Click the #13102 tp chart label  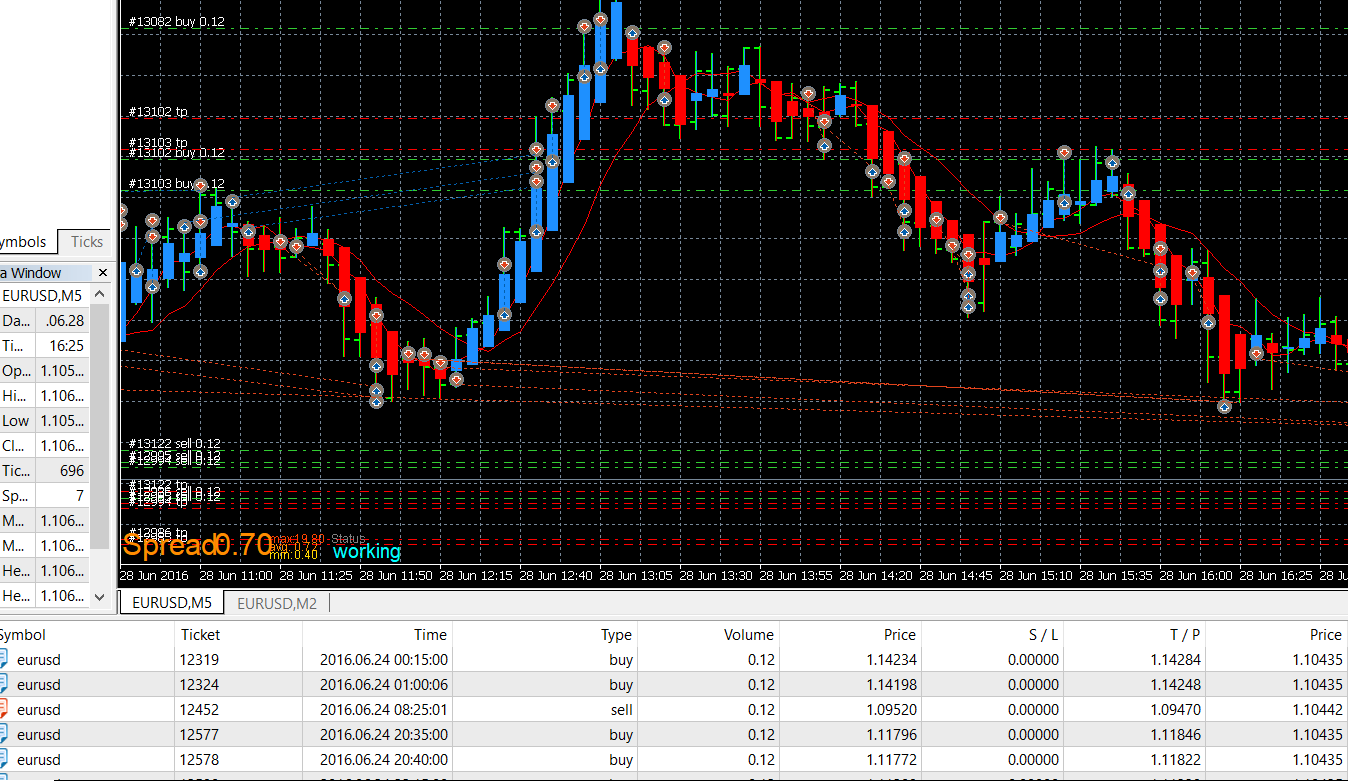158,112
